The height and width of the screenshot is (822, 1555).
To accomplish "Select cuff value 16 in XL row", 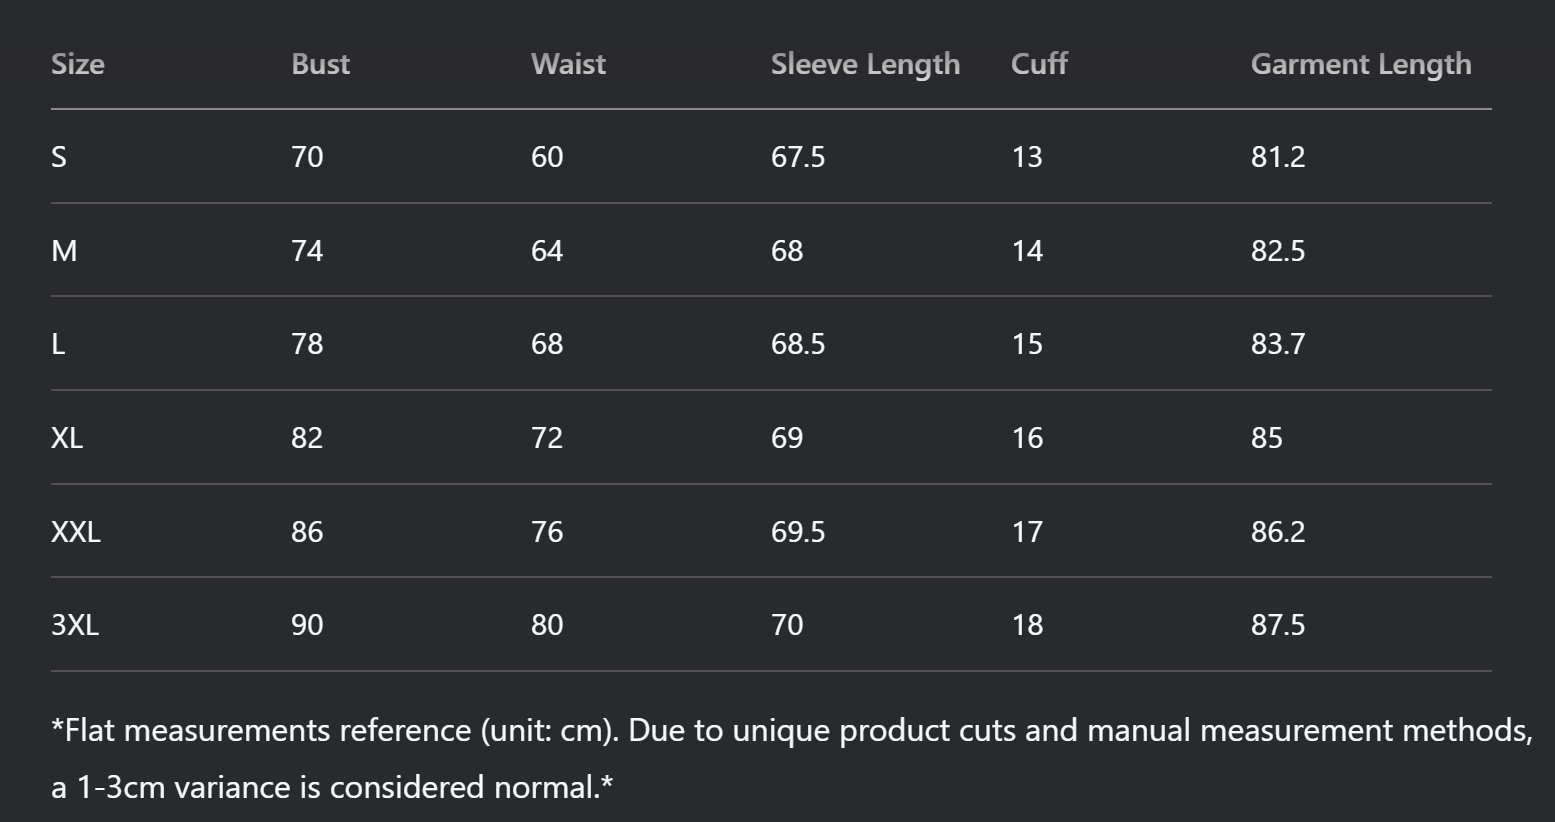I will [x=1027, y=438].
